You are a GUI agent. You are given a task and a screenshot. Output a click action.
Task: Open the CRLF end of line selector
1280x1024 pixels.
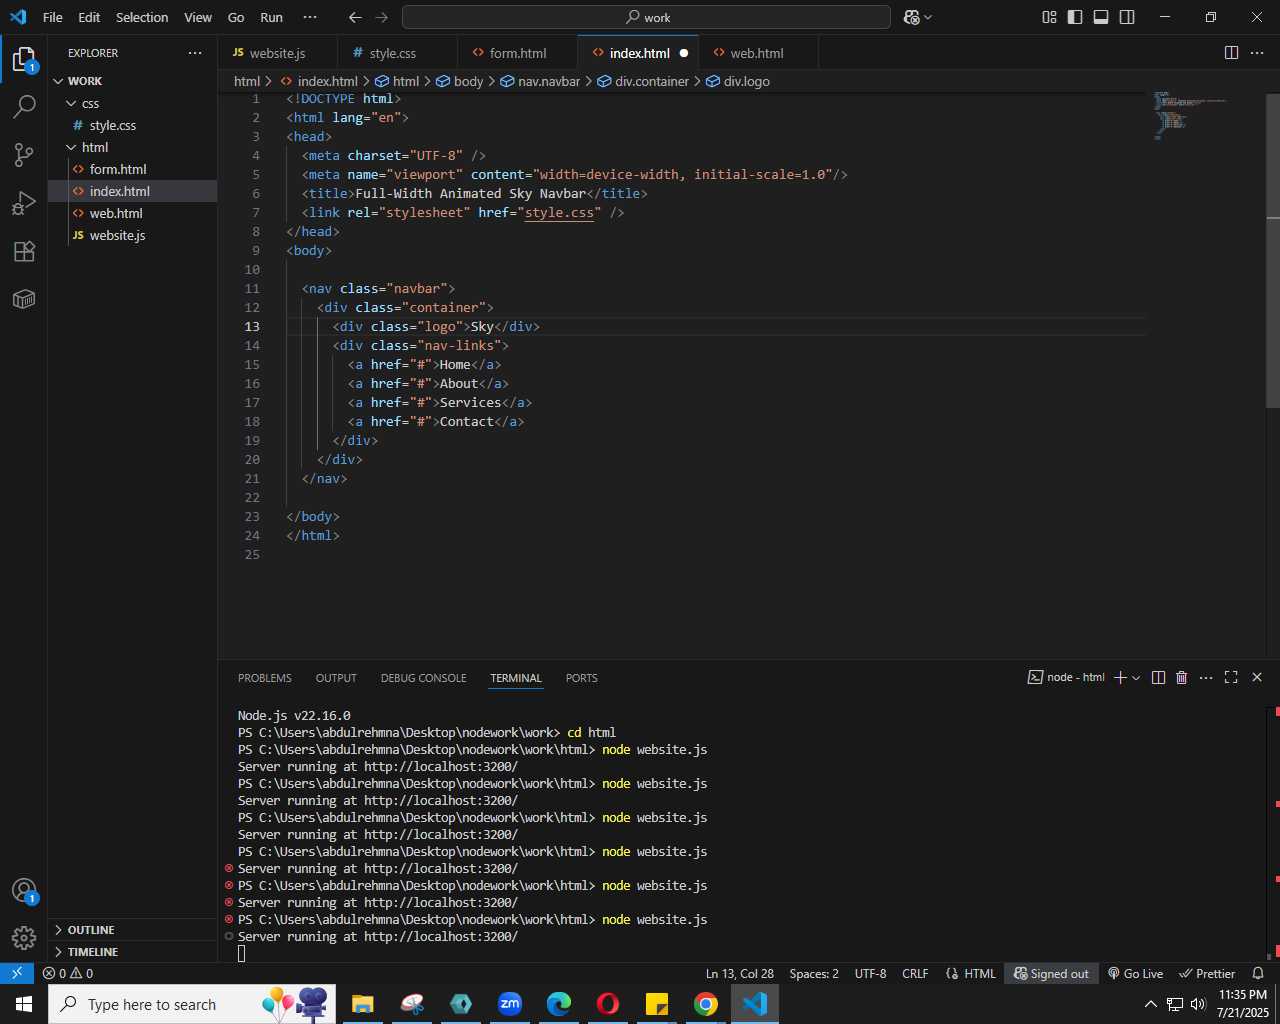(915, 973)
